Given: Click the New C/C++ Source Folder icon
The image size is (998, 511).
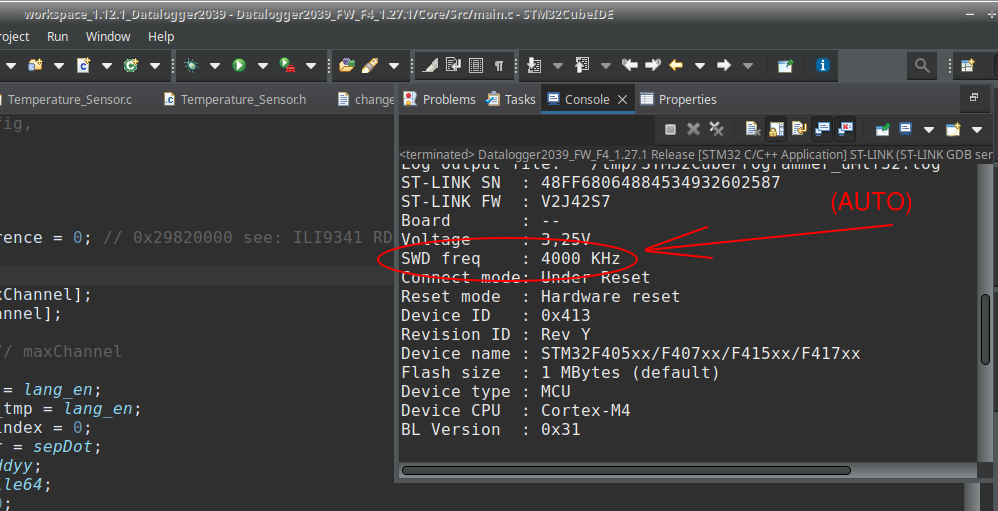Looking at the screenshot, I should [35, 65].
